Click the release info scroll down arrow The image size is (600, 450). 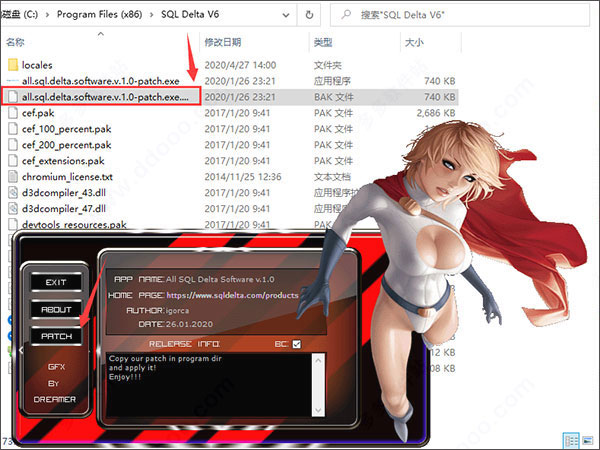point(318,410)
